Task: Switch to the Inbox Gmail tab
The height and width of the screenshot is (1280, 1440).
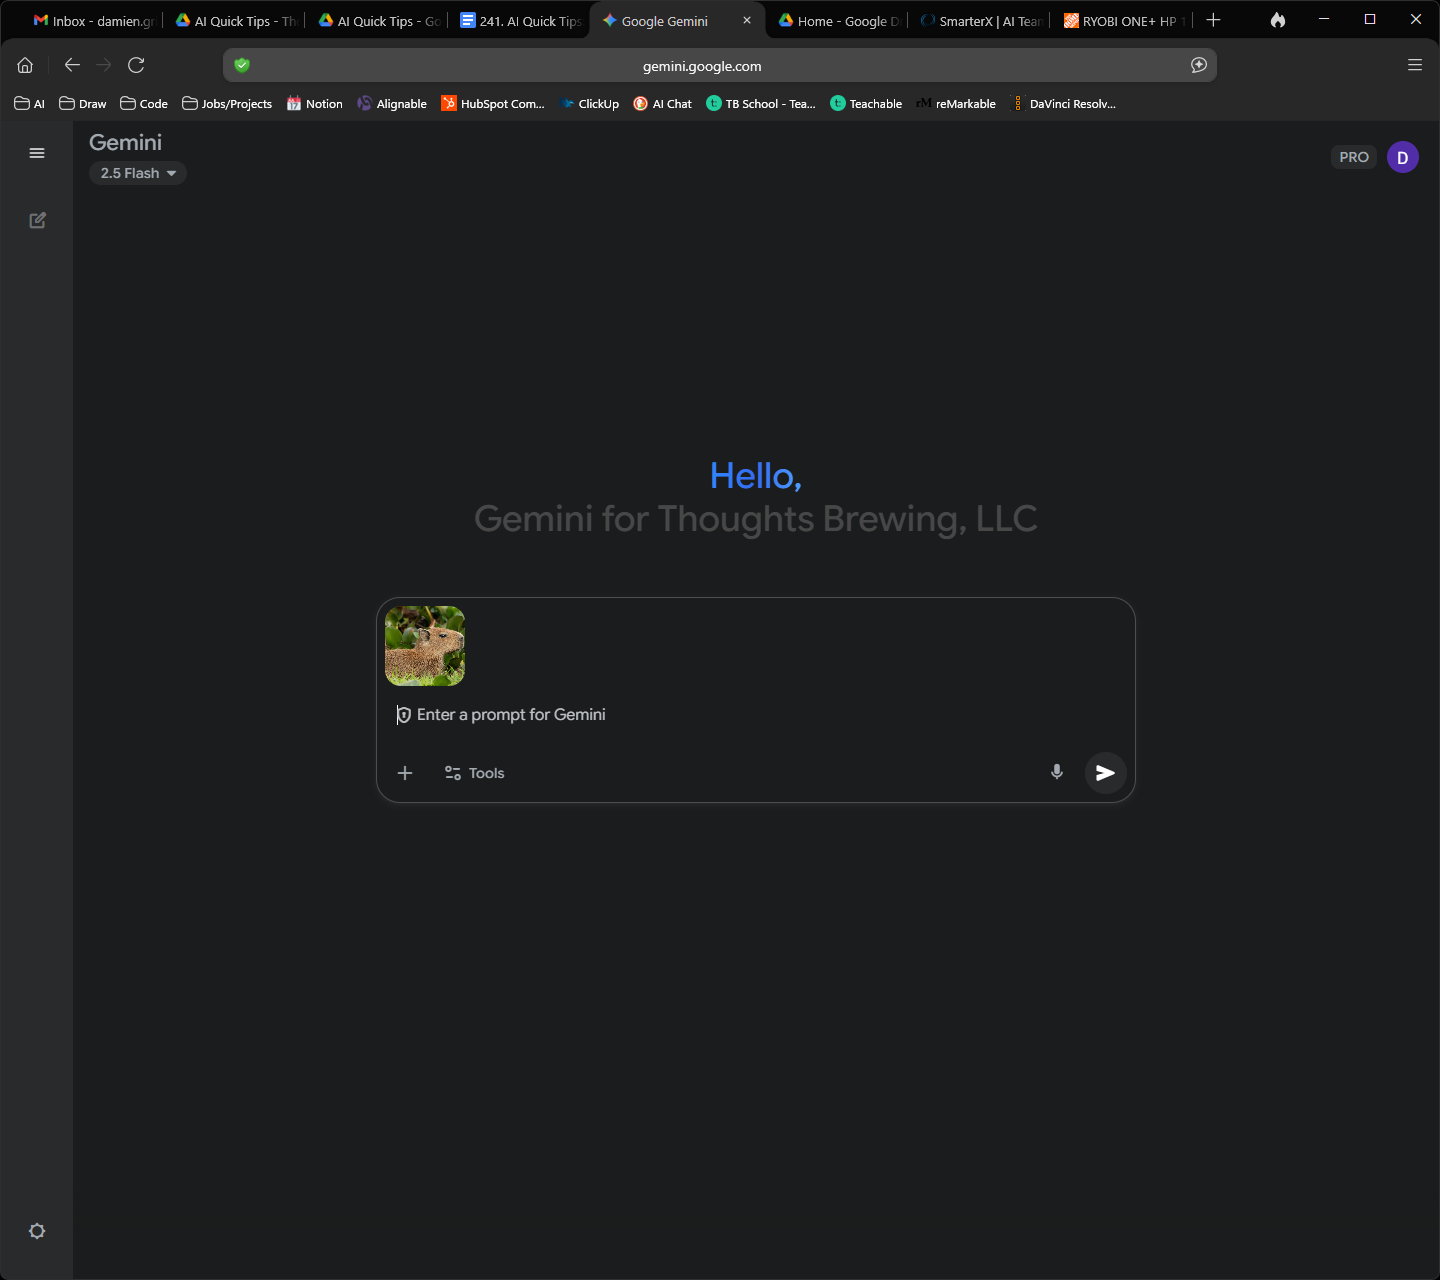Action: coord(90,20)
